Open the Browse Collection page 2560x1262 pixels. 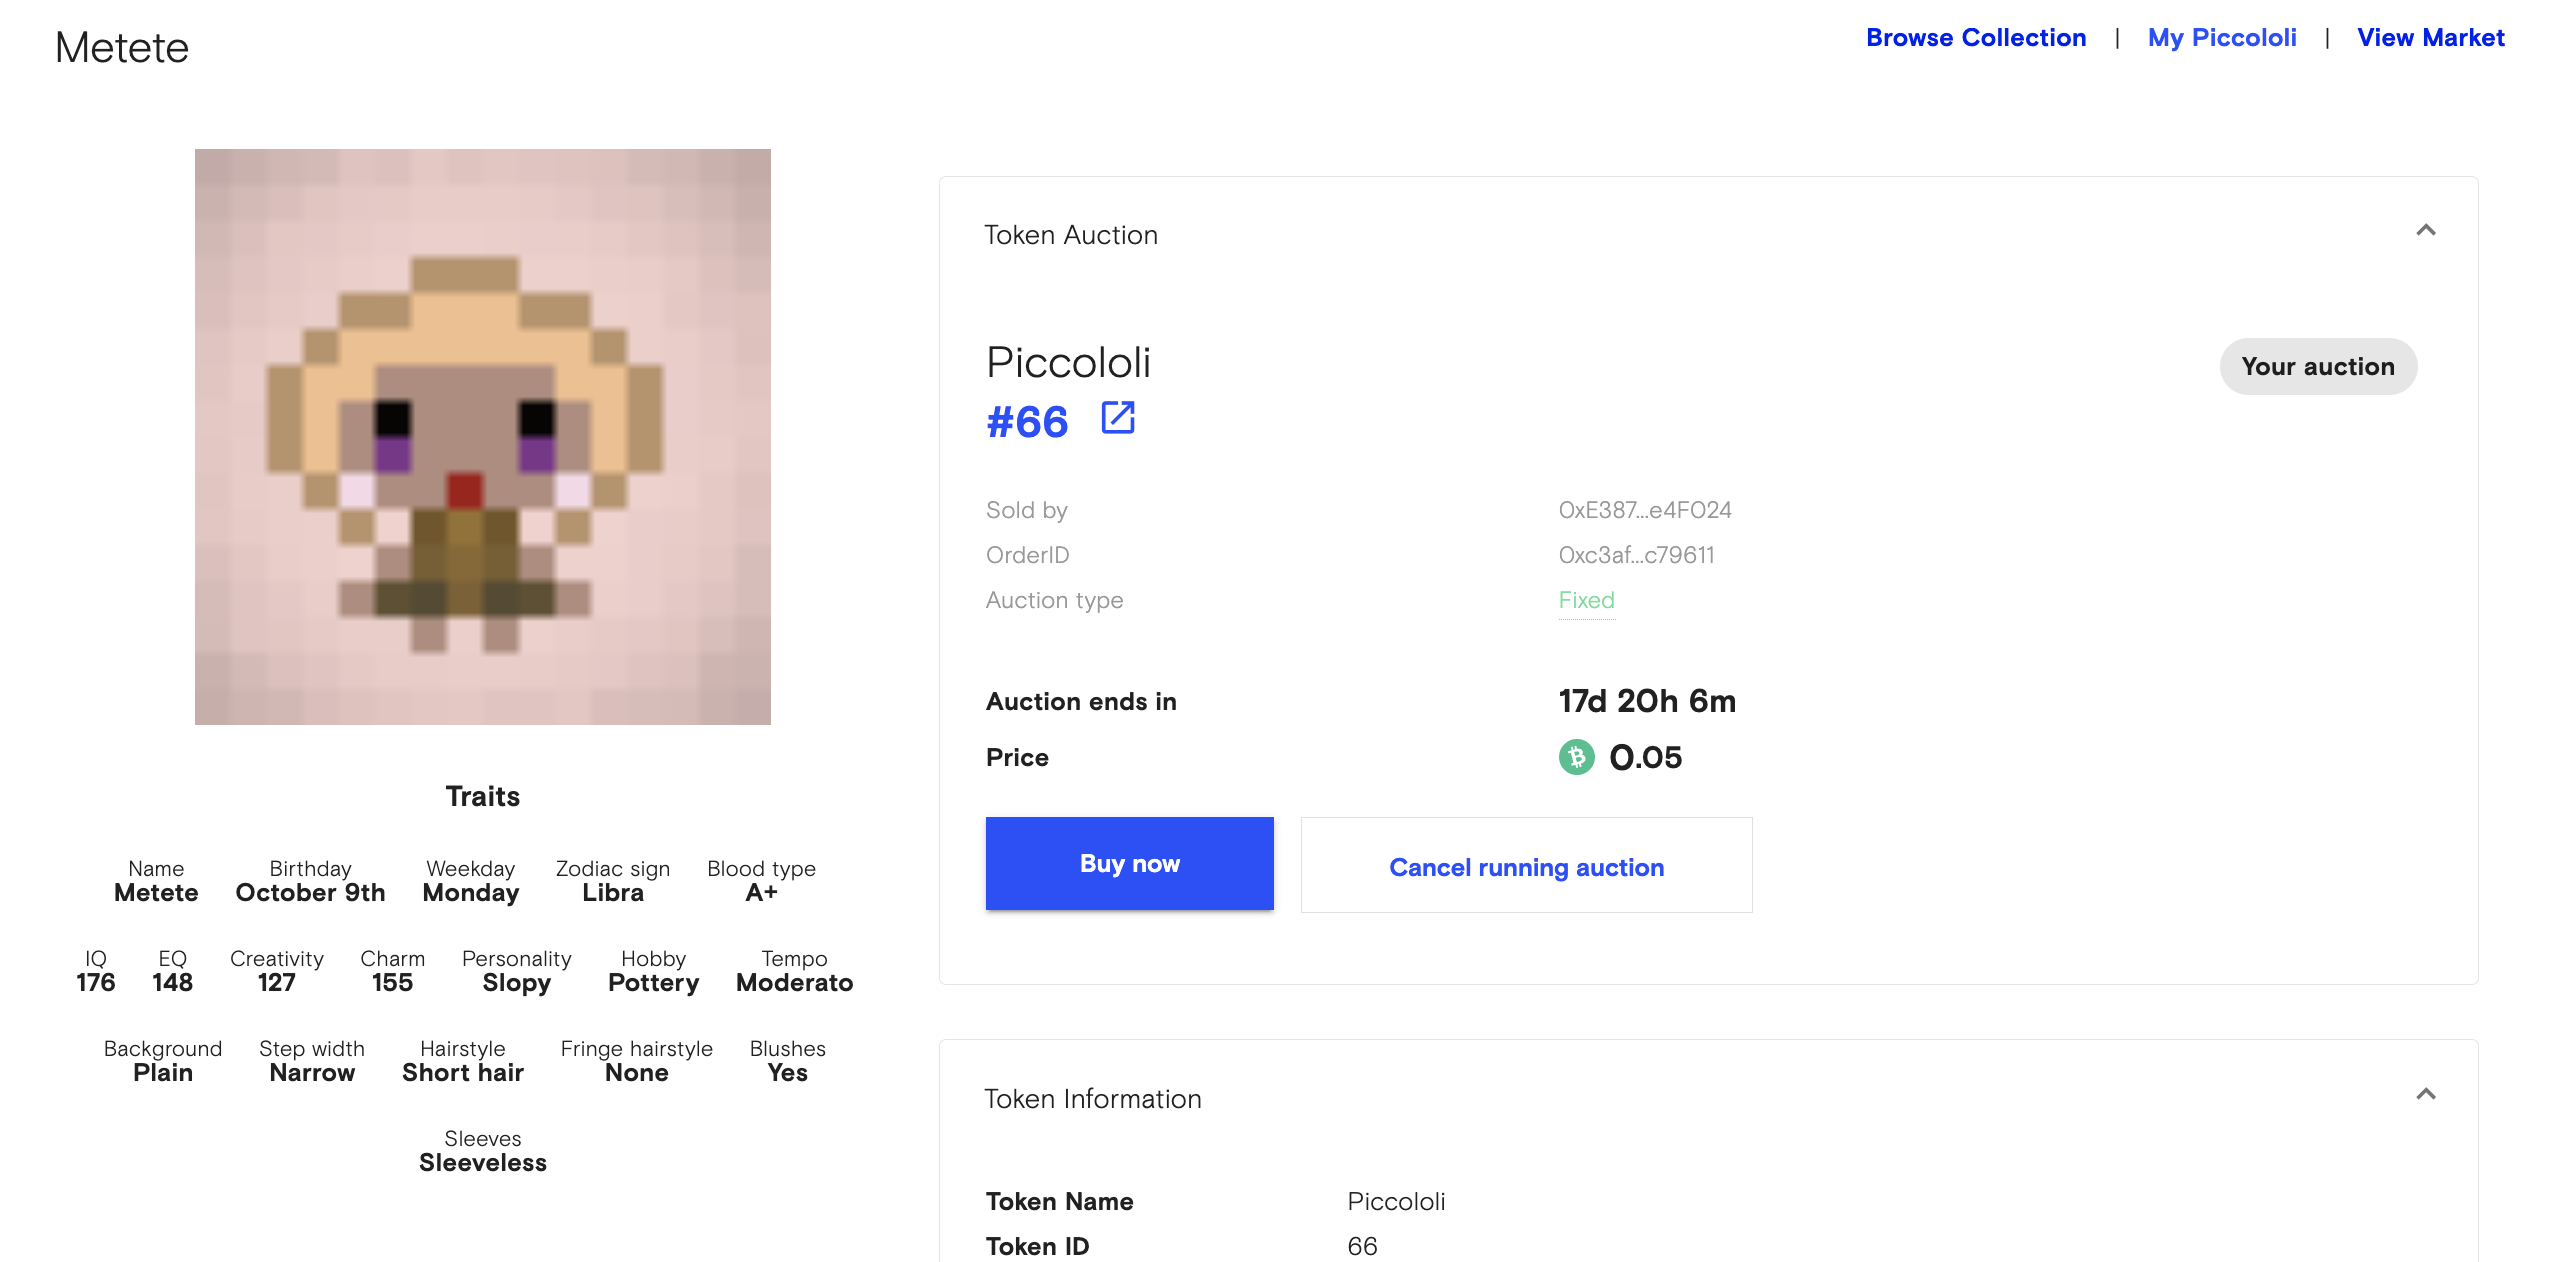(1976, 38)
